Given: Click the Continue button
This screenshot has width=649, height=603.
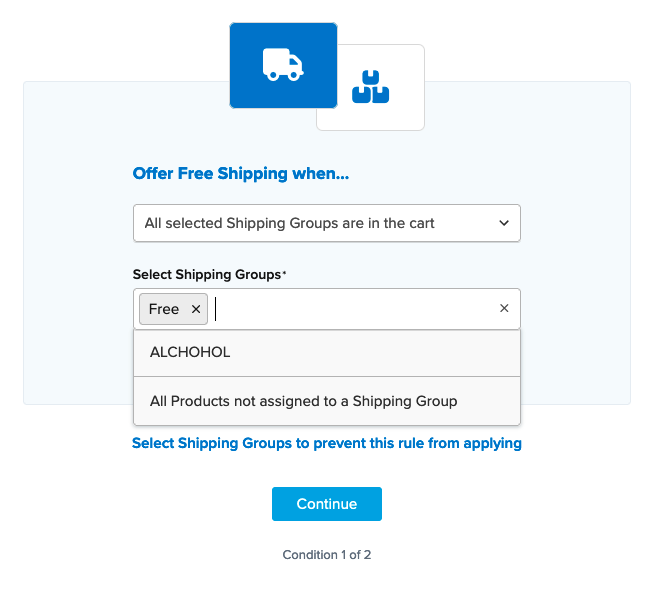Looking at the screenshot, I should pos(326,504).
